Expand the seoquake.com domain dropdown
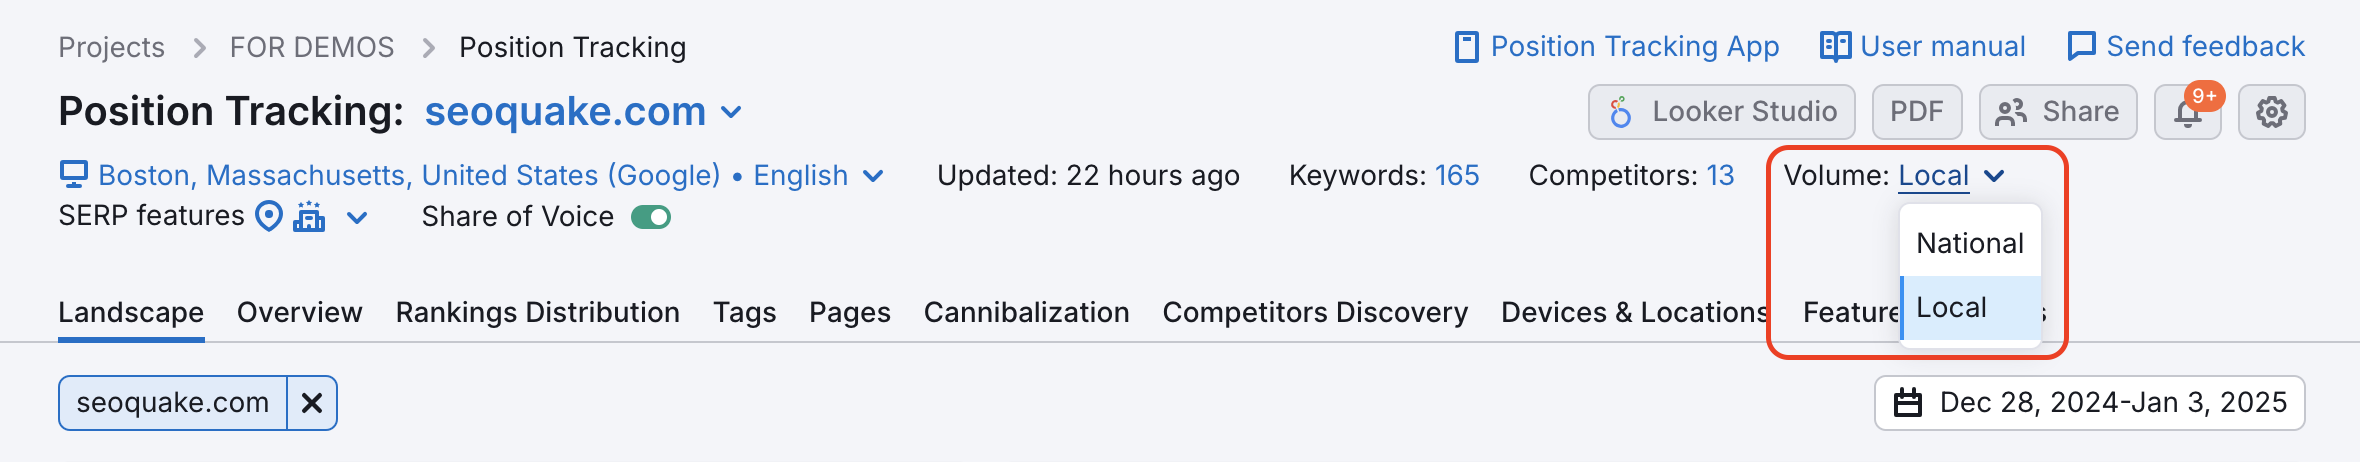This screenshot has width=2360, height=462. pyautogui.click(x=731, y=112)
